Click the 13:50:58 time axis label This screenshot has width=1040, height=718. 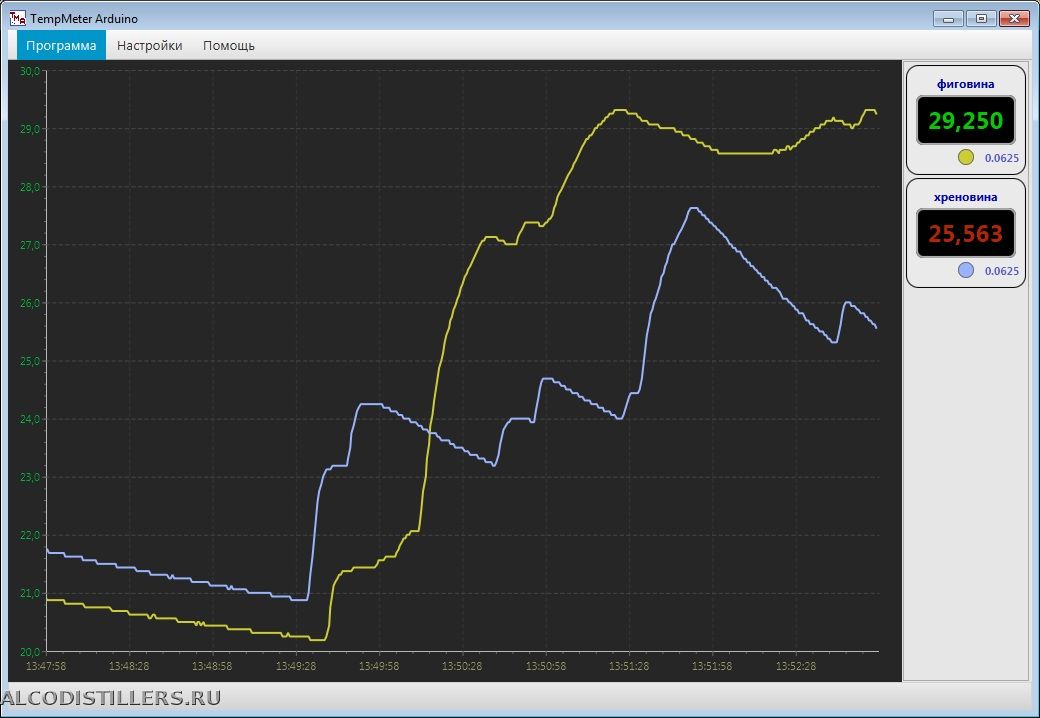[546, 666]
